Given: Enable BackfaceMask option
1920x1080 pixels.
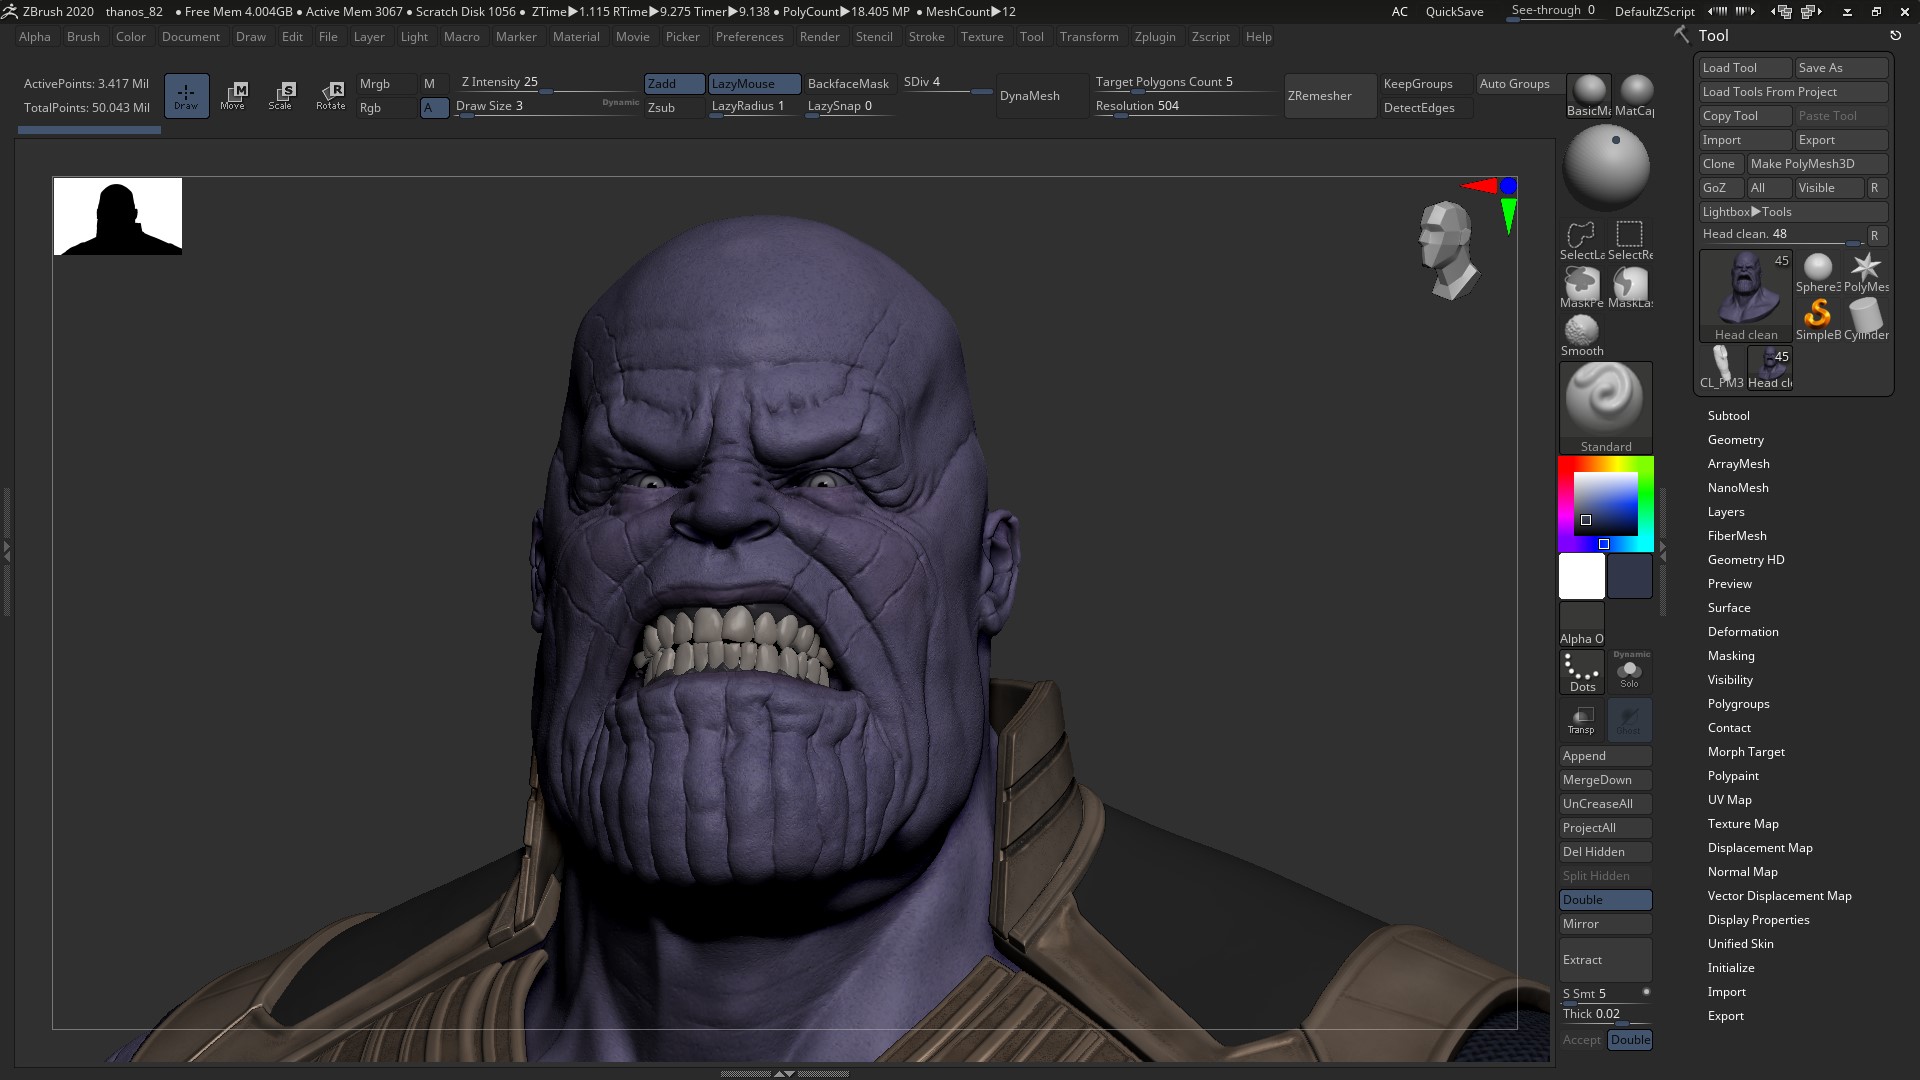Looking at the screenshot, I should click(848, 84).
